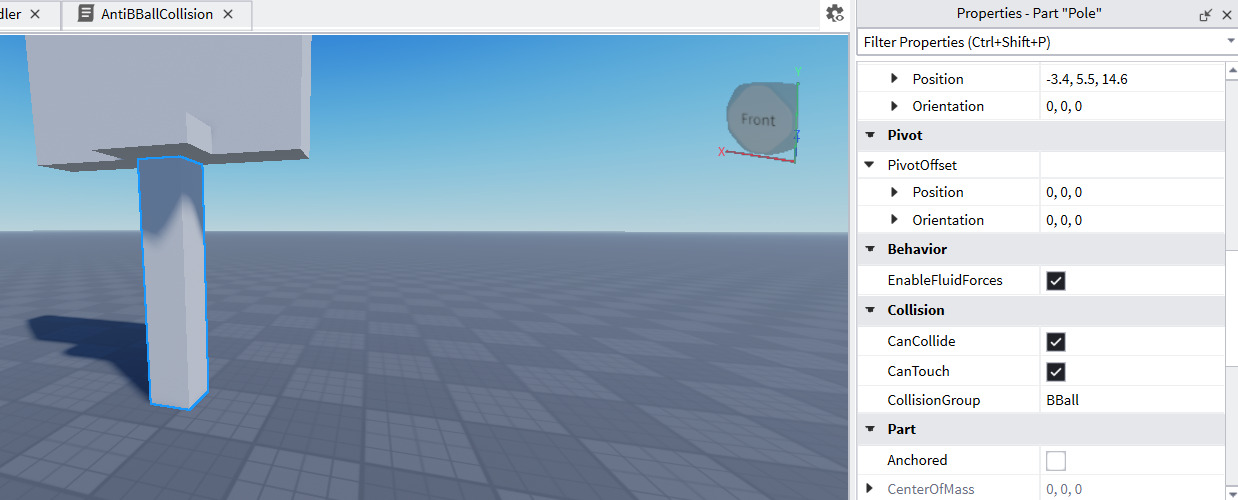This screenshot has height=500, width=1238.
Task: Close the AntiBBallCollision tab
Action: click(228, 15)
